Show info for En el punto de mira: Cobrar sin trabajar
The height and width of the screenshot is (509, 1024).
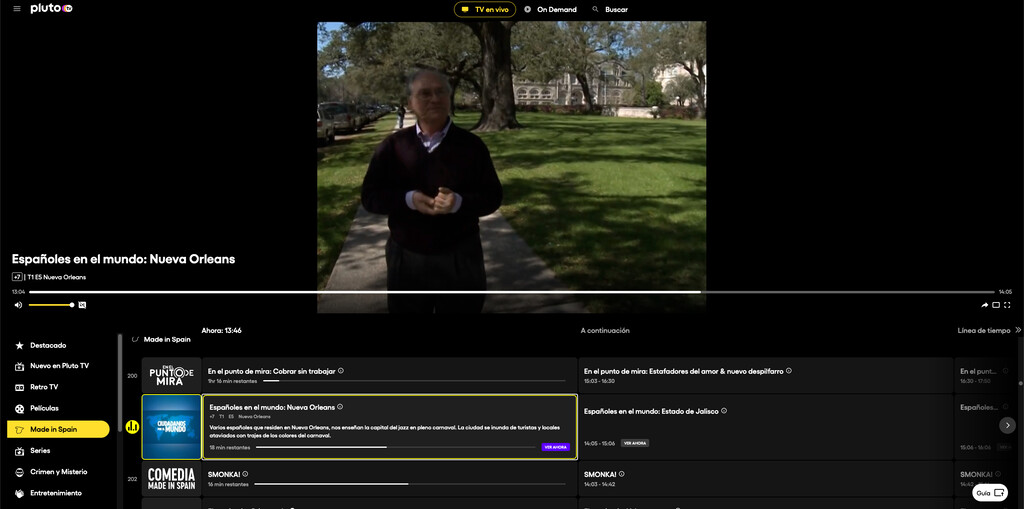point(341,371)
